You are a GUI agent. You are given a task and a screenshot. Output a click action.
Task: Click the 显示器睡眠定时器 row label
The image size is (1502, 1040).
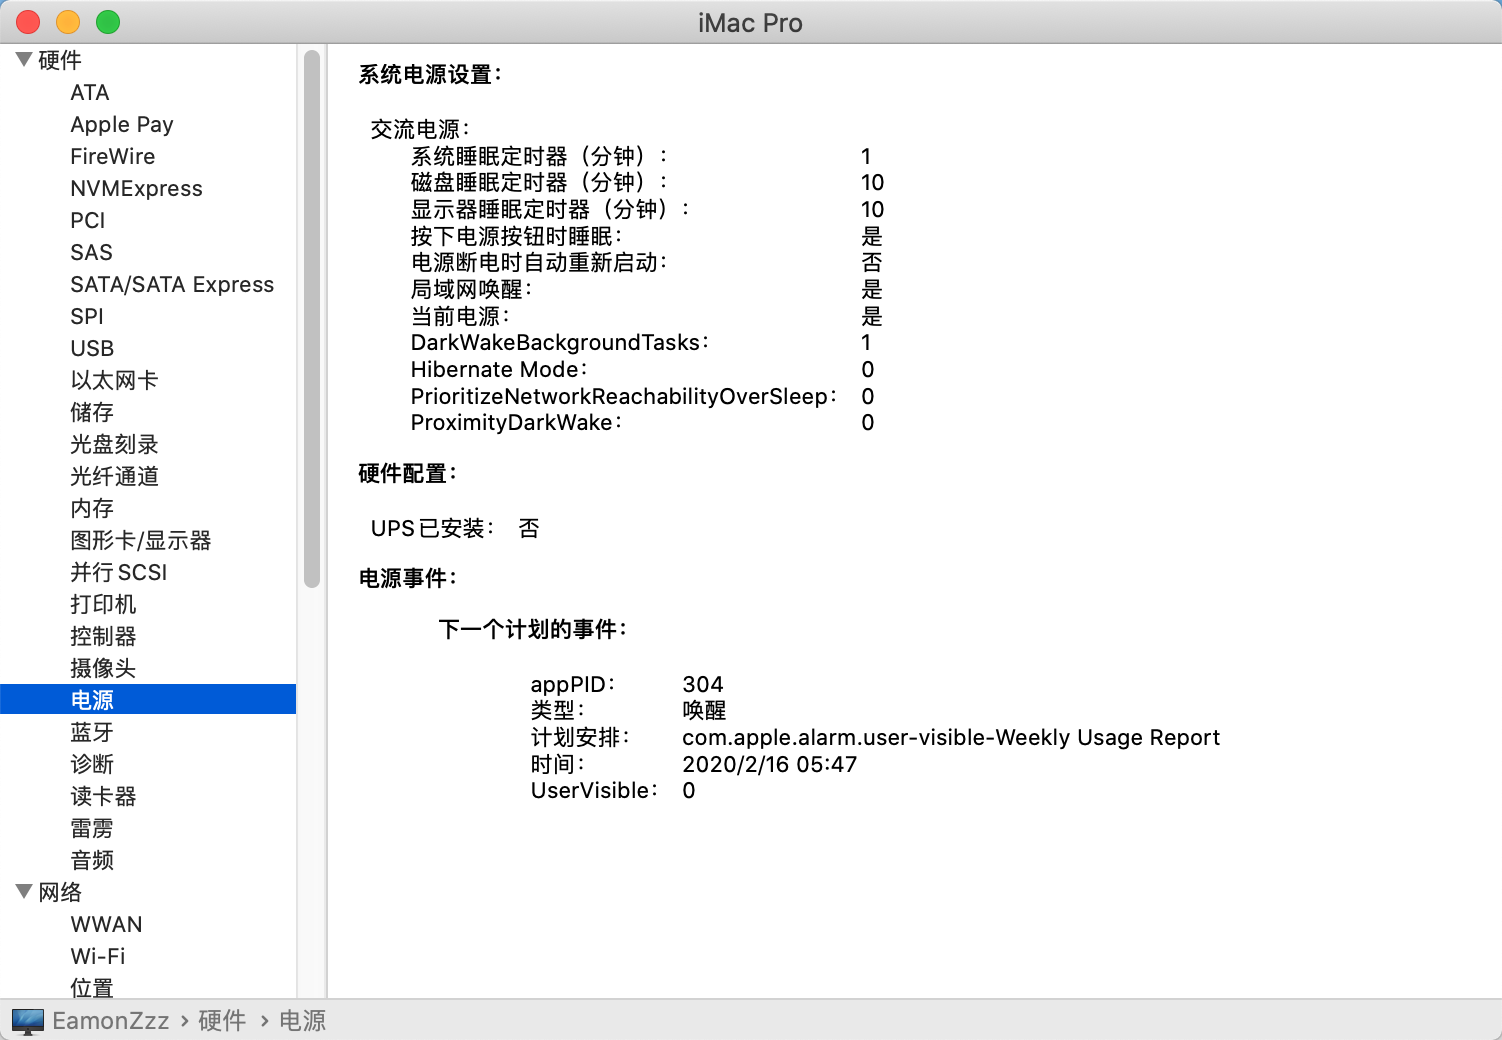click(x=550, y=209)
